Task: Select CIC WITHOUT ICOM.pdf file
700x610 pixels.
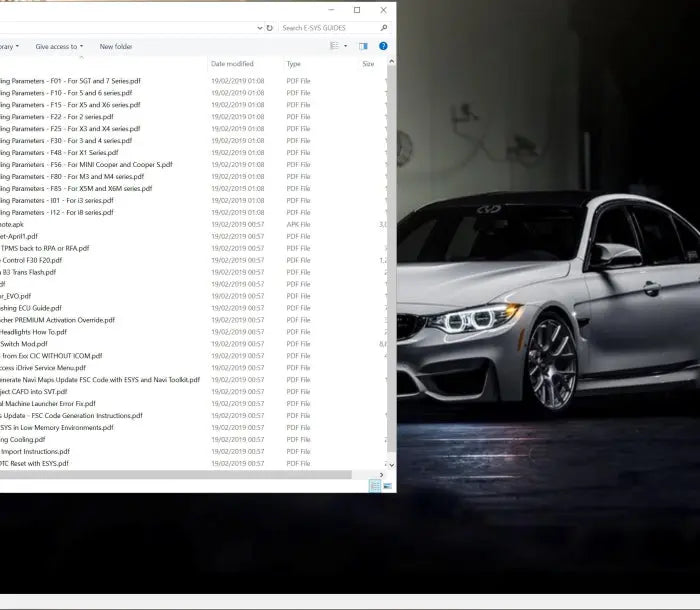Action: point(51,356)
